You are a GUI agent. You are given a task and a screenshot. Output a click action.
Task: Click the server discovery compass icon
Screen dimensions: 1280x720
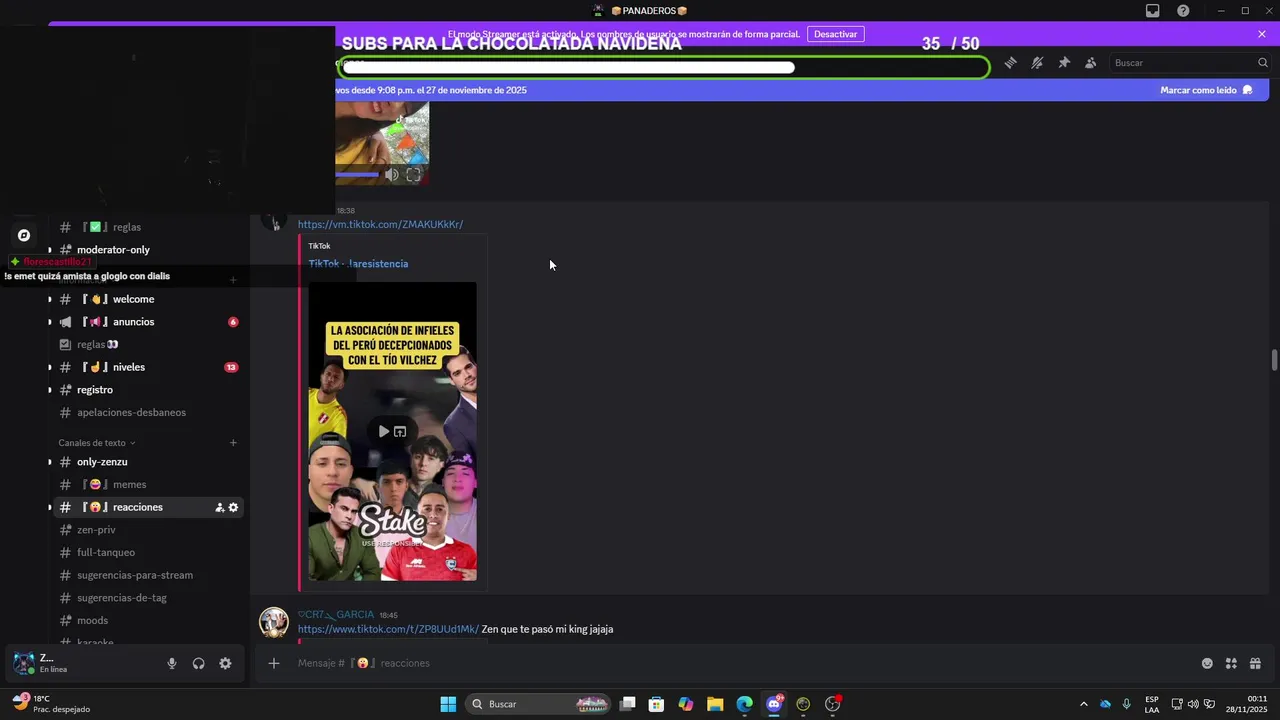point(24,236)
